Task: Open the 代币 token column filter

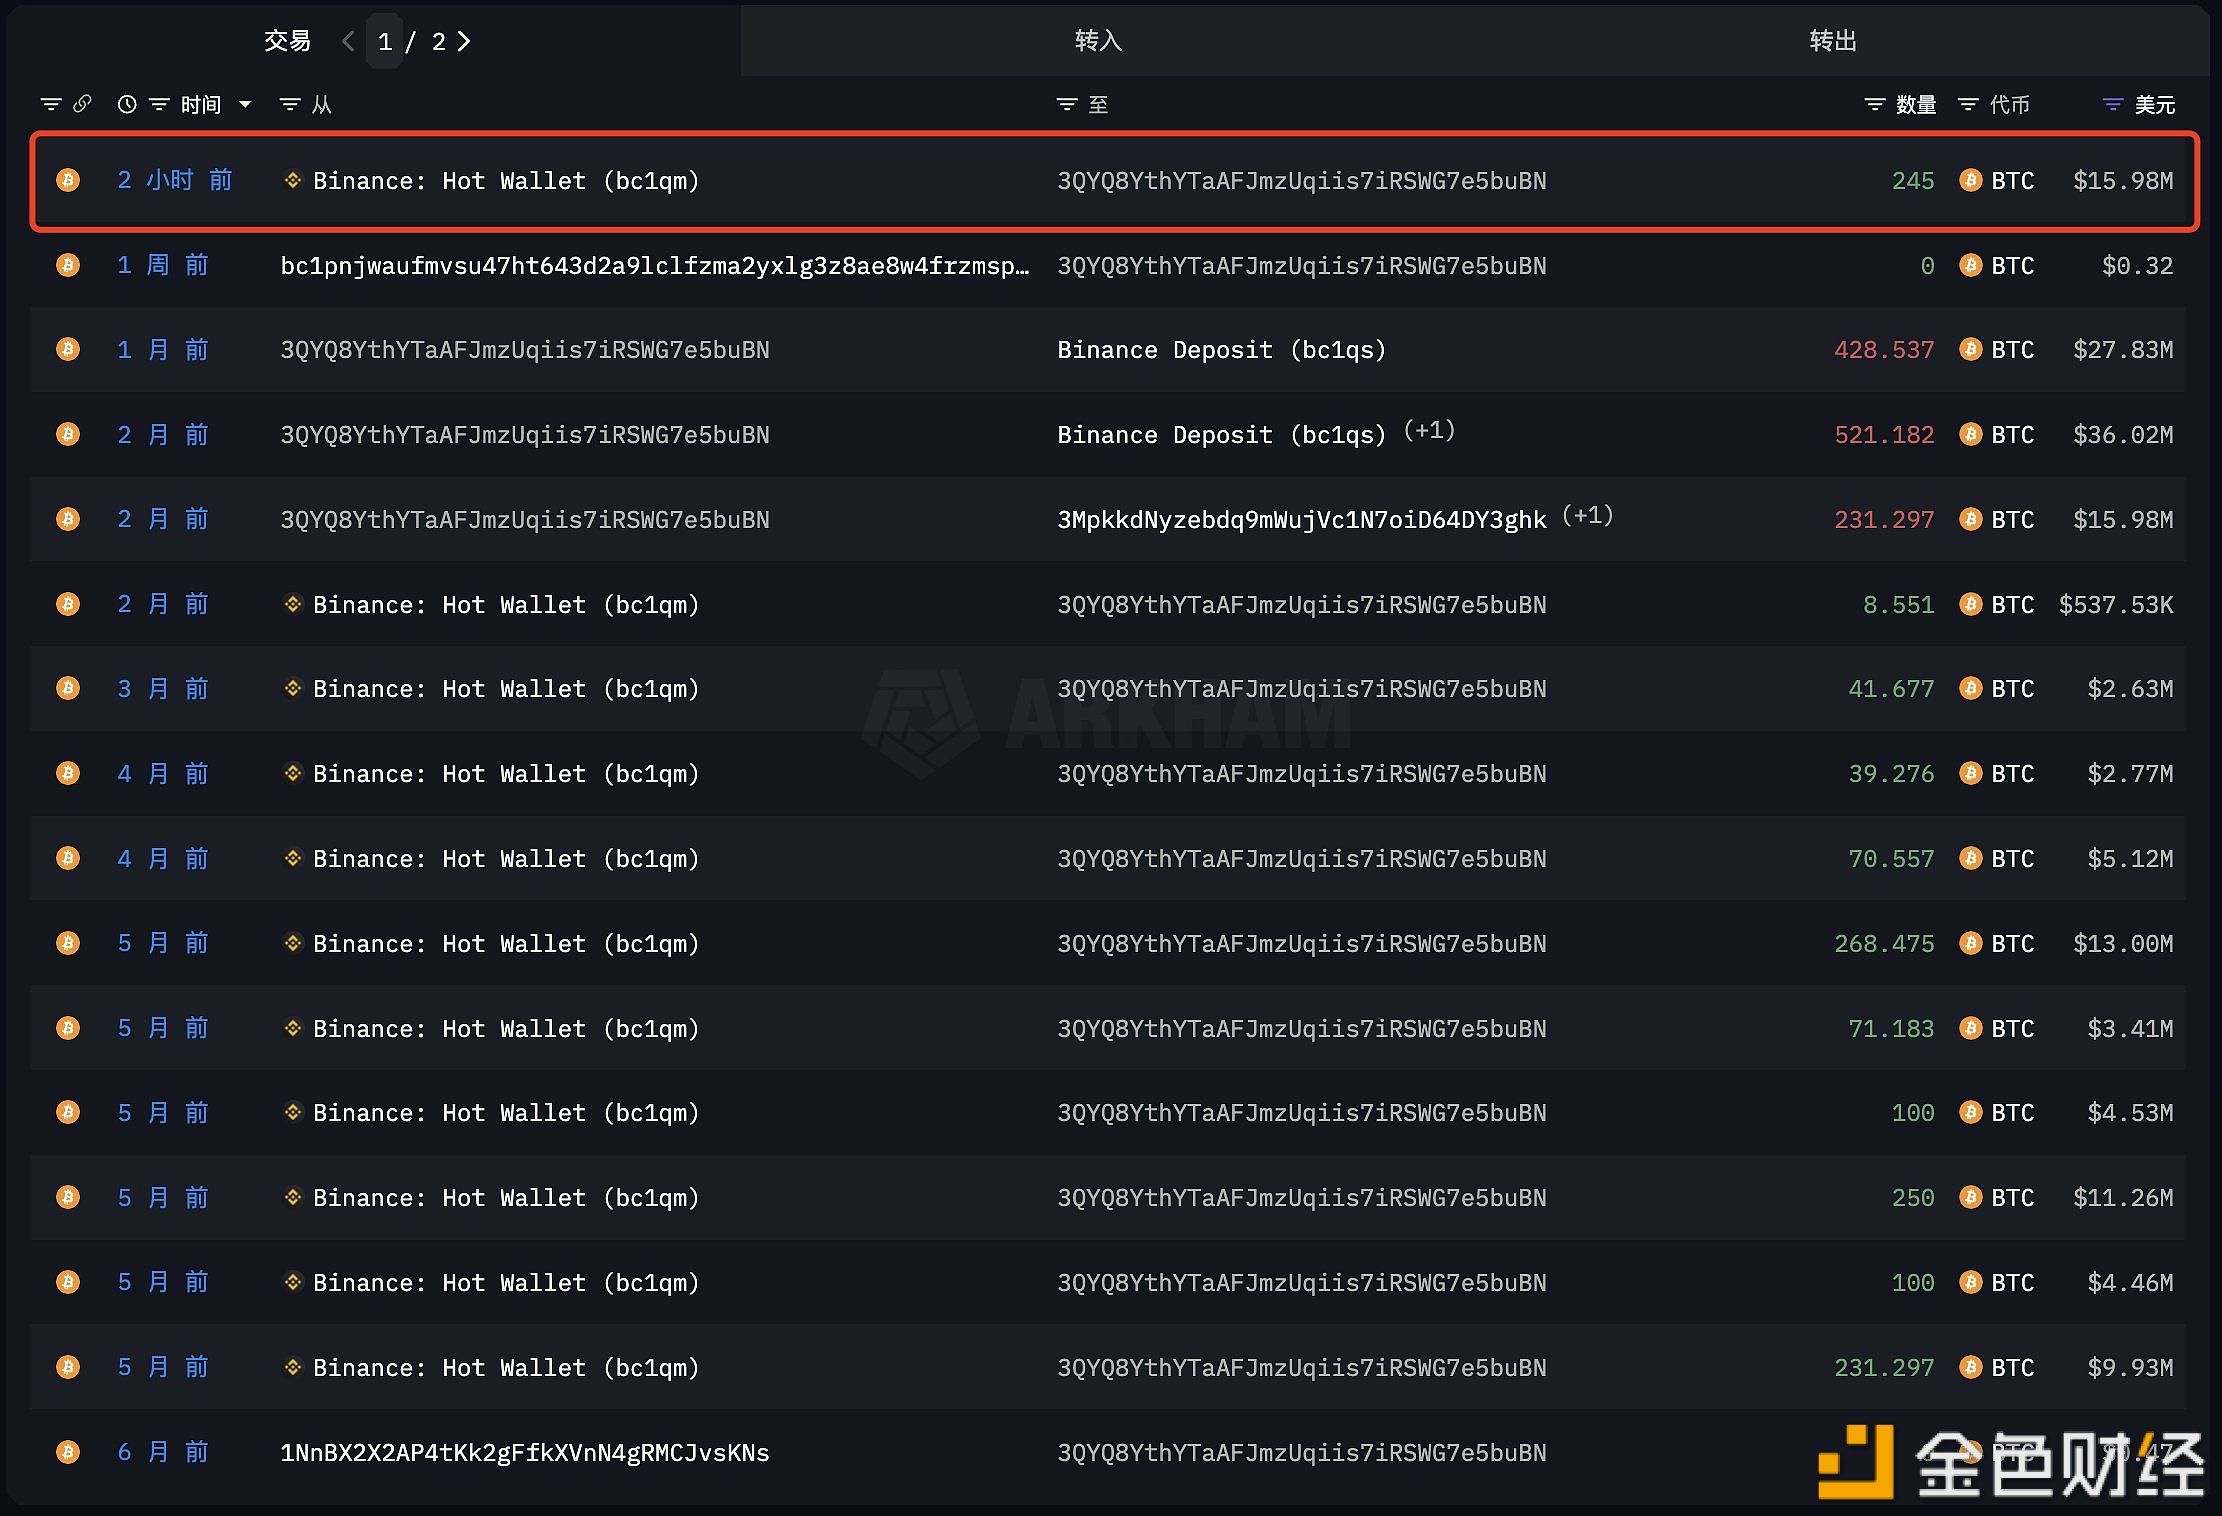Action: (x=1968, y=104)
